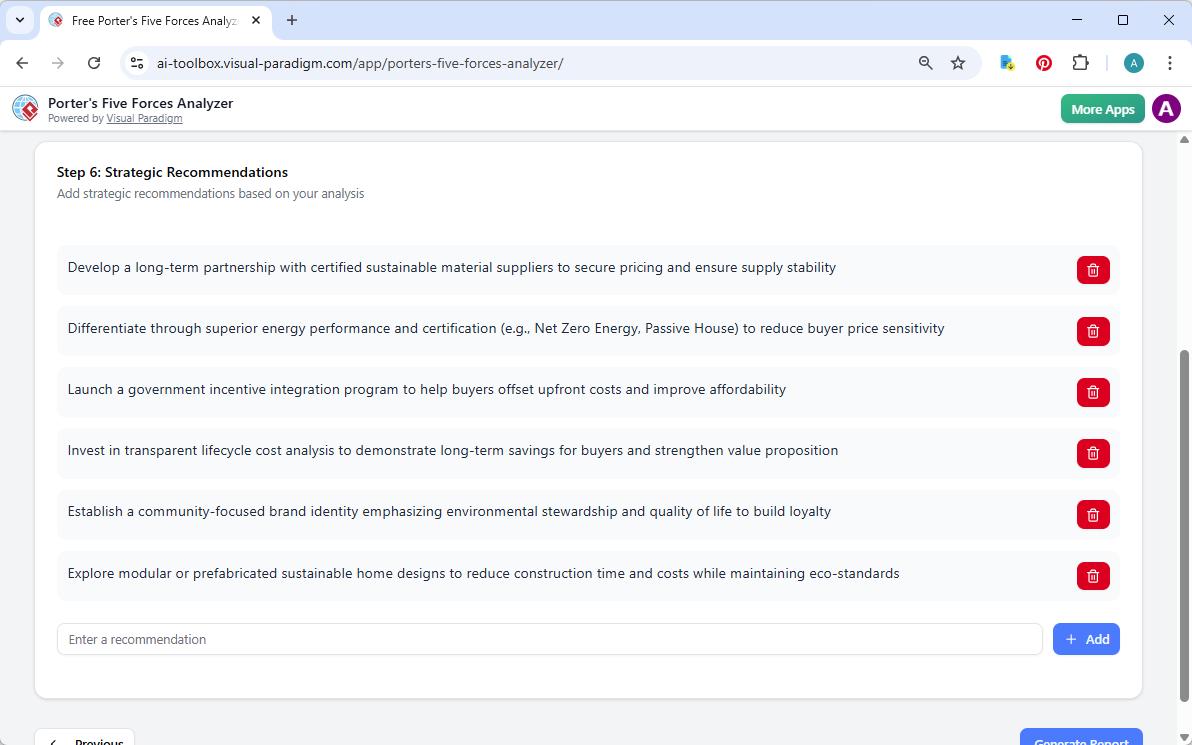This screenshot has height=745, width=1192.
Task: Delete the lifecycle cost analysis recommendation
Action: click(x=1093, y=453)
